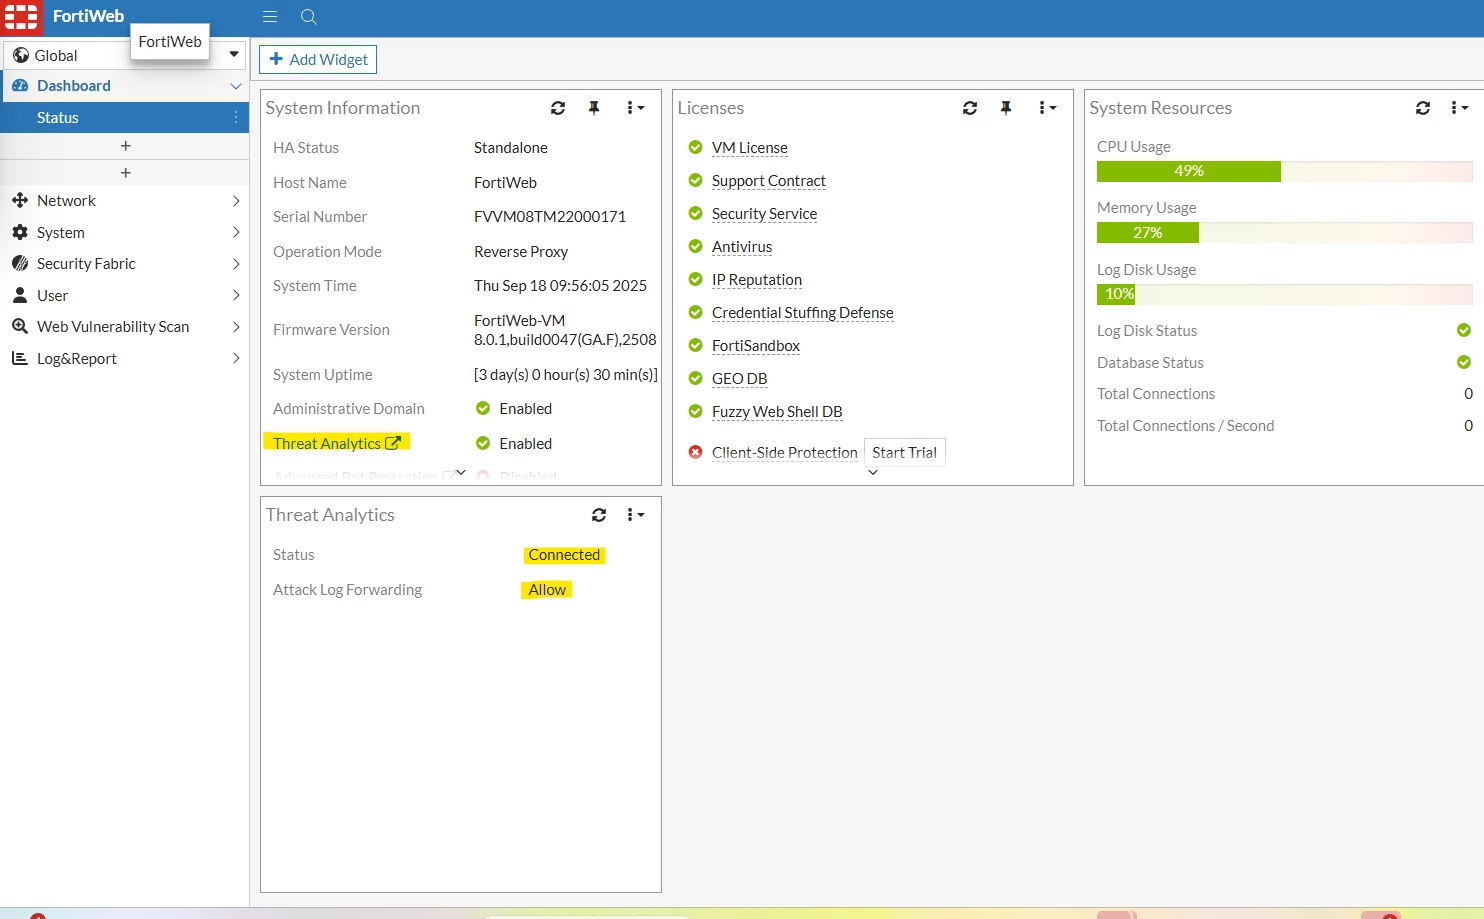Screen dimensions: 1484x919
Task: Refresh the System Resources widget
Action: coord(1423,108)
